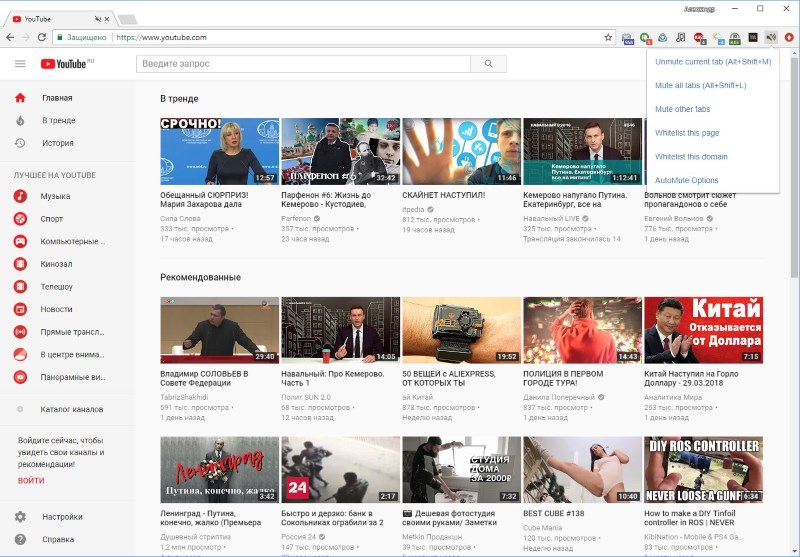Click the YouTube logo
Image resolution: width=800 pixels, height=557 pixels.
pos(66,64)
